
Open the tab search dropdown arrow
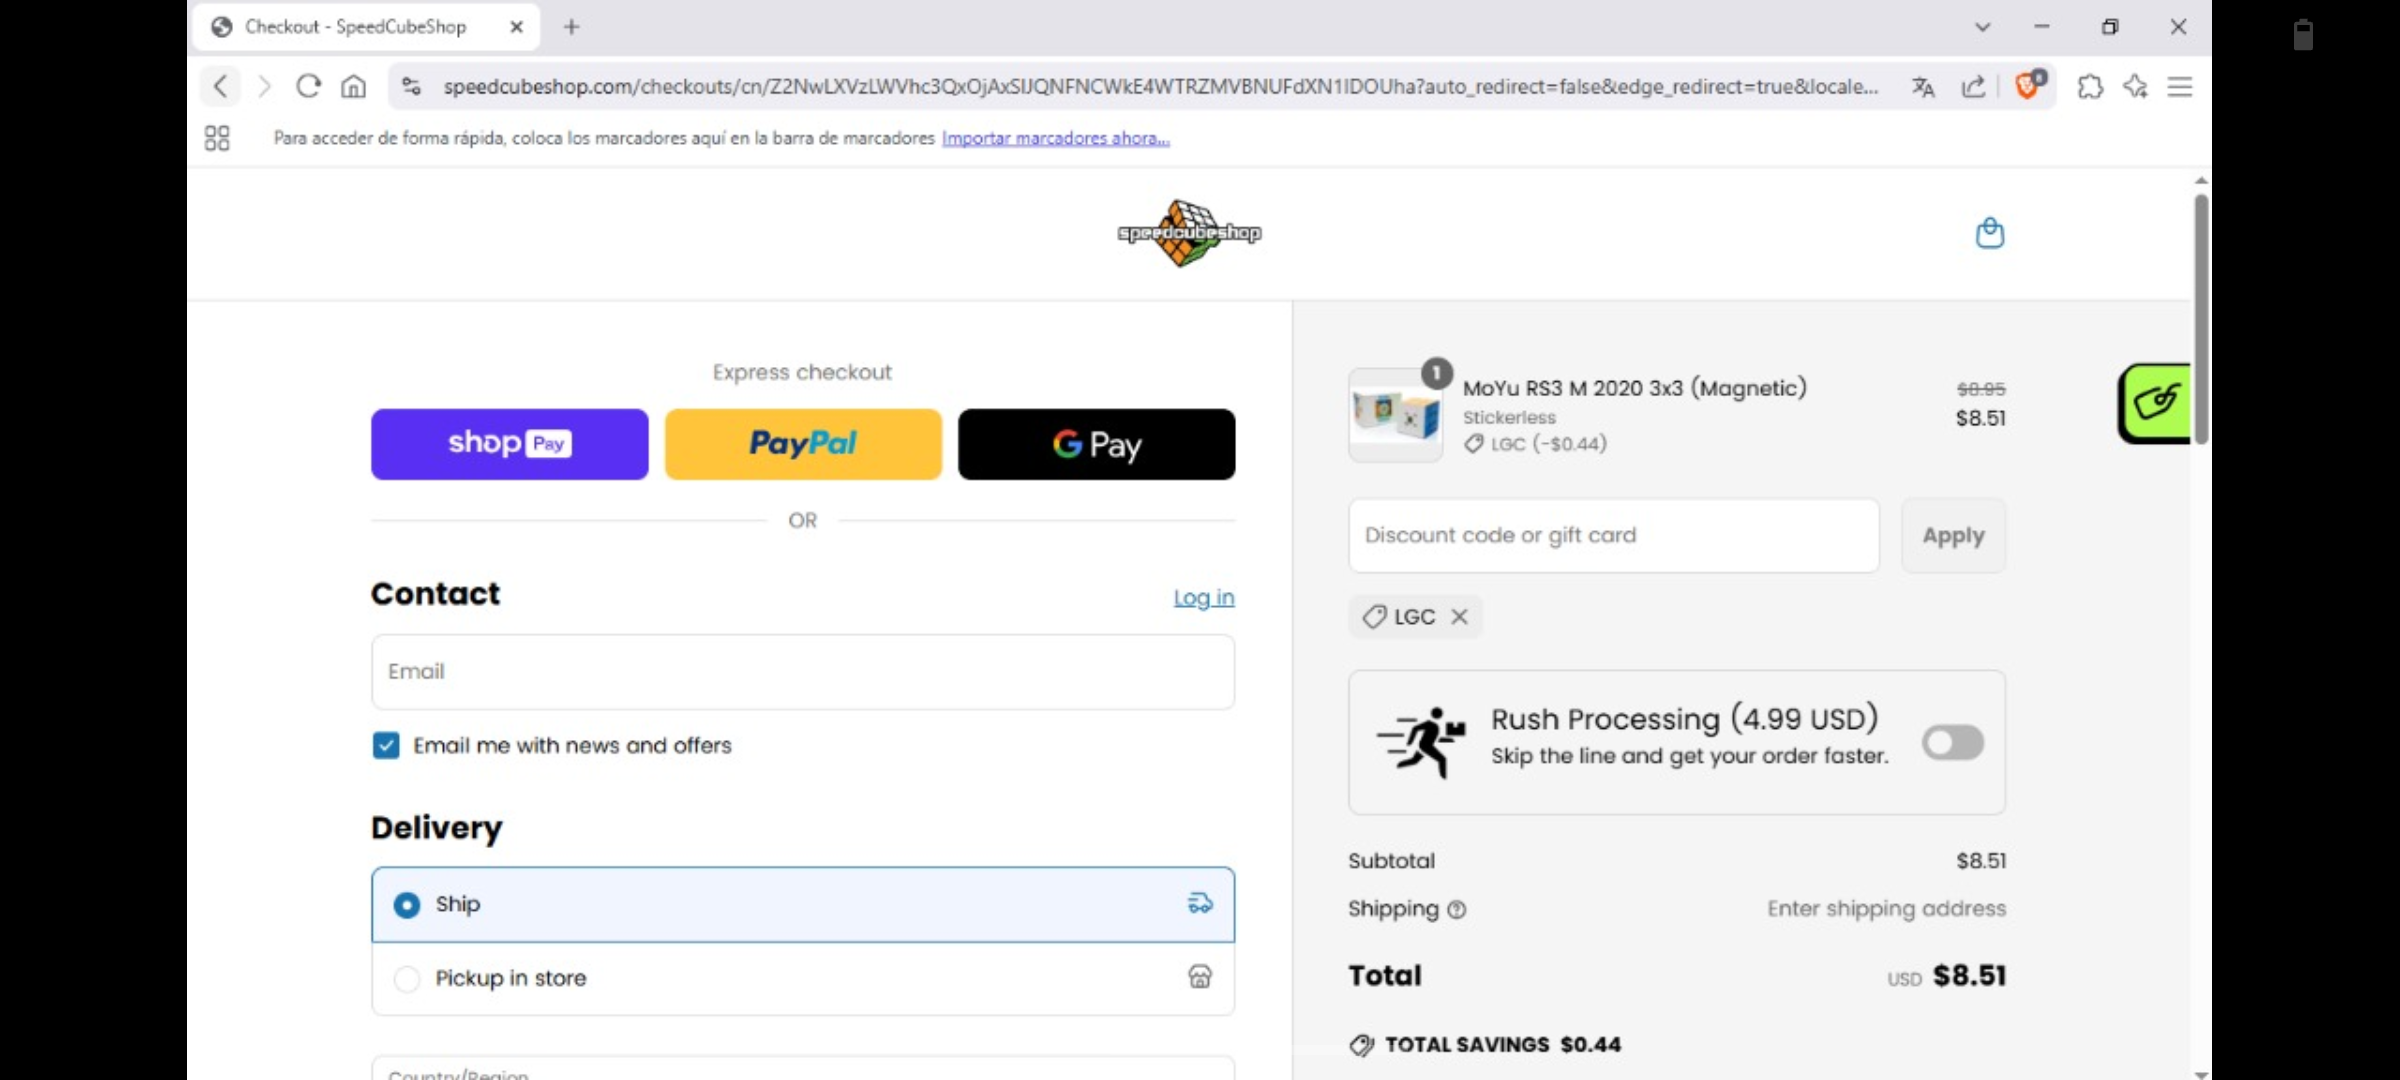pos(1982,27)
